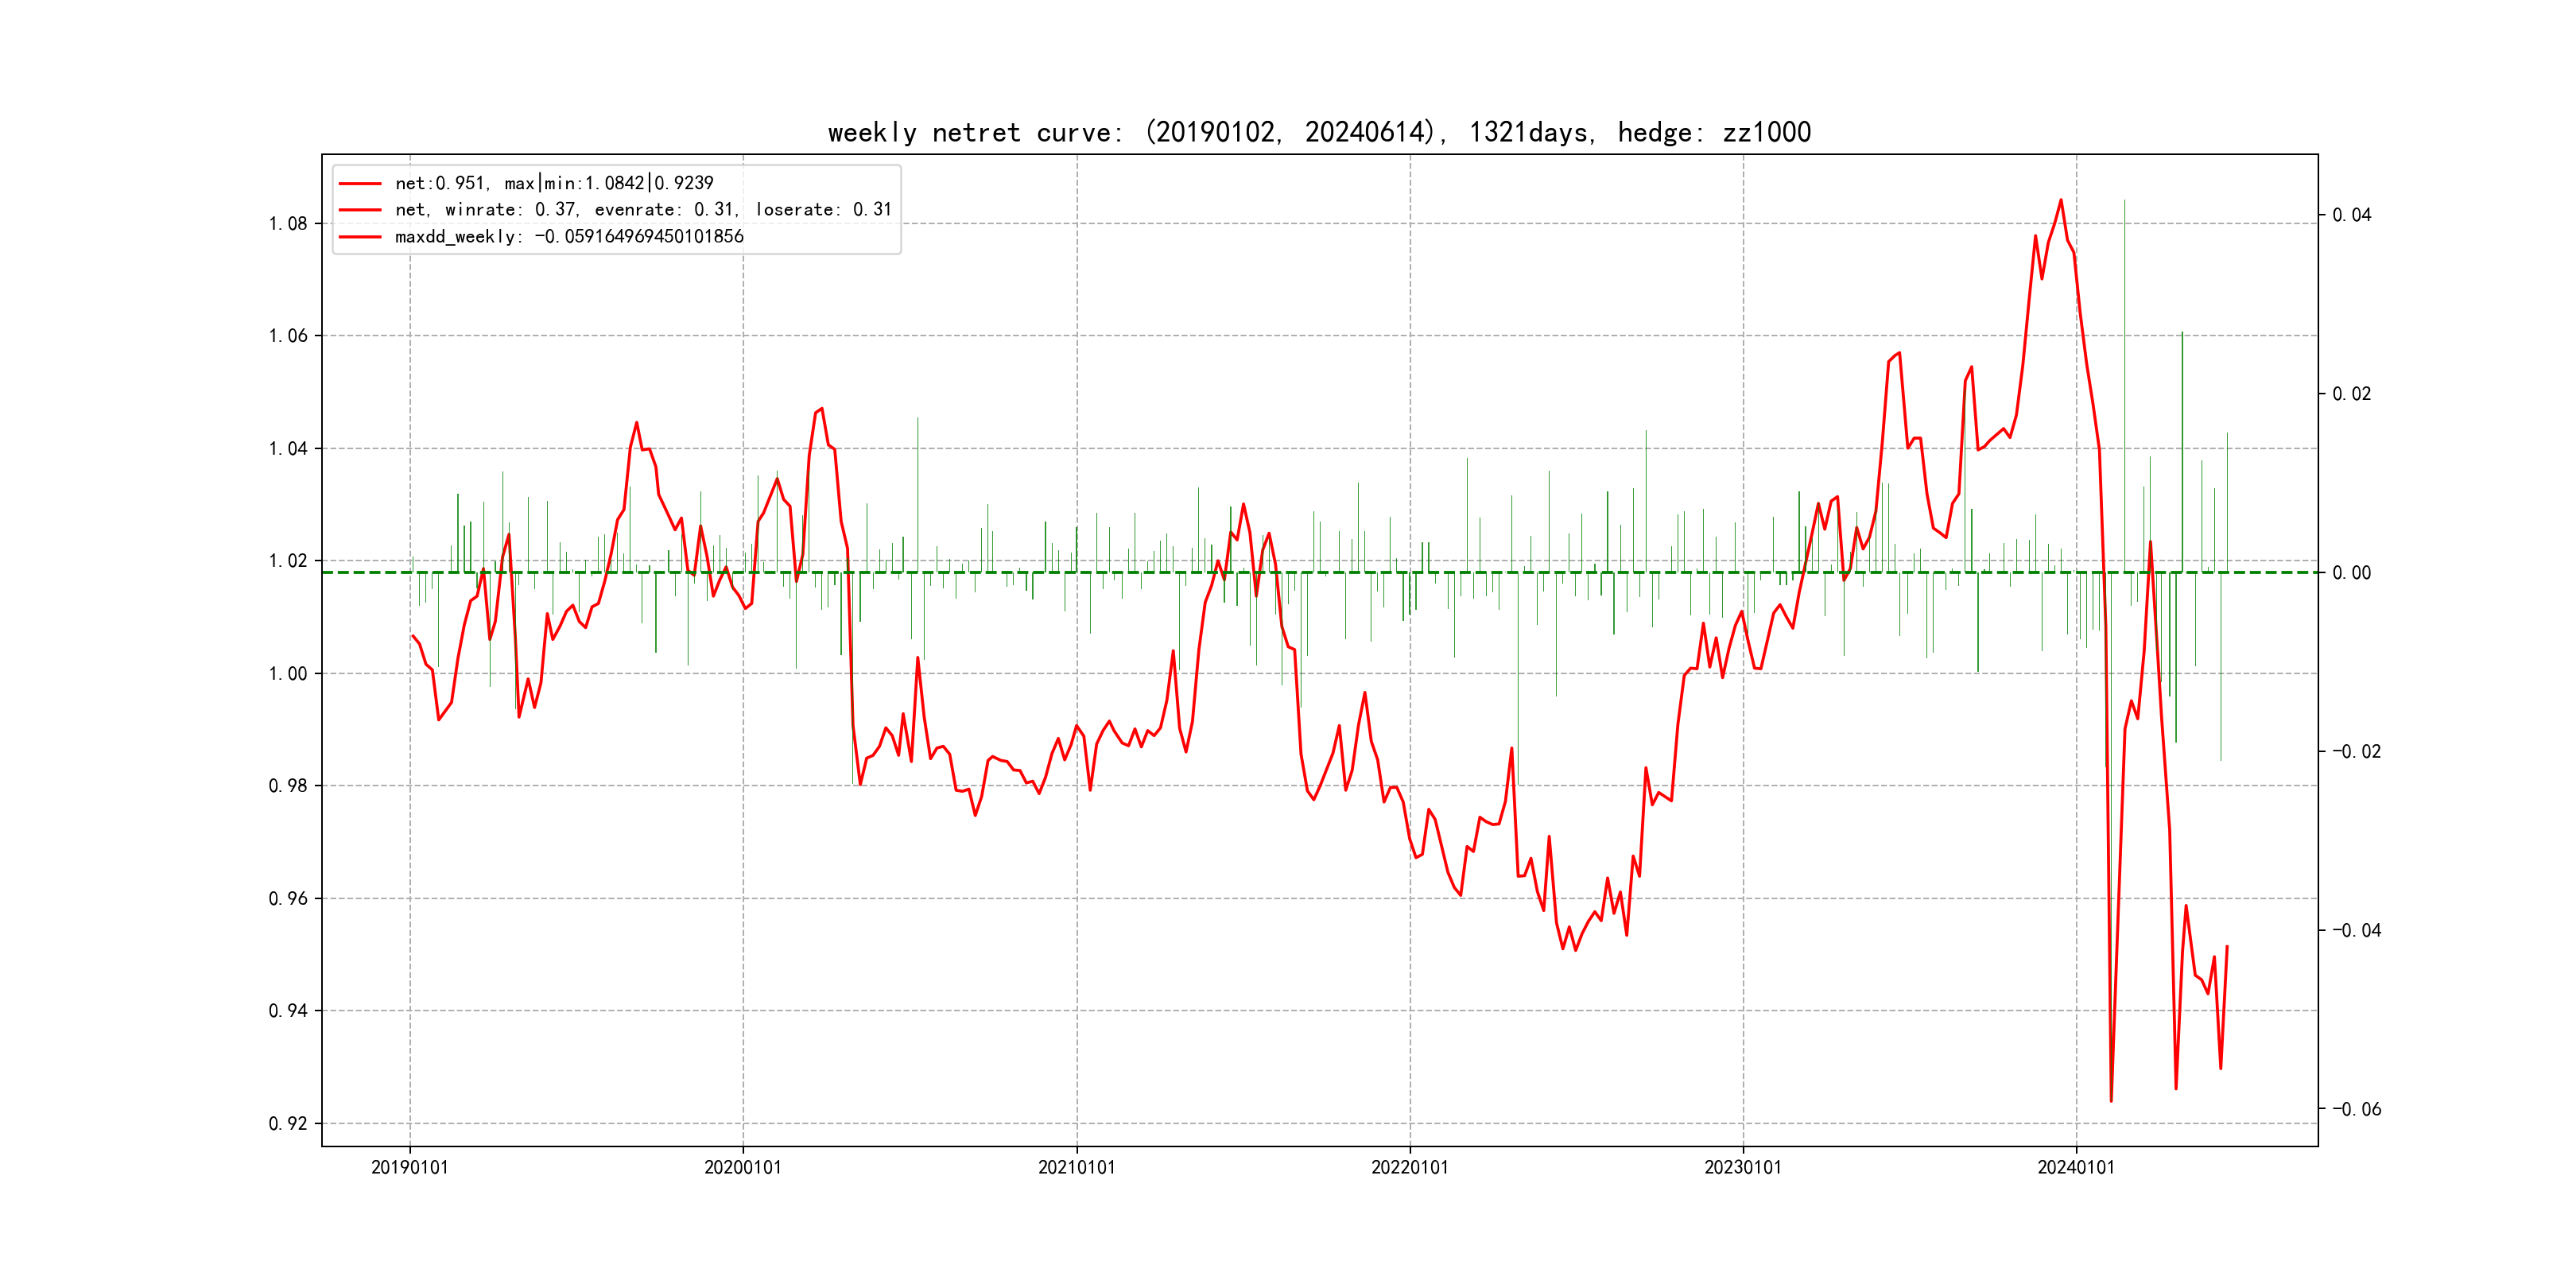Click the 20220101 x-axis label
The height and width of the screenshot is (1288, 2576).
point(1409,1168)
